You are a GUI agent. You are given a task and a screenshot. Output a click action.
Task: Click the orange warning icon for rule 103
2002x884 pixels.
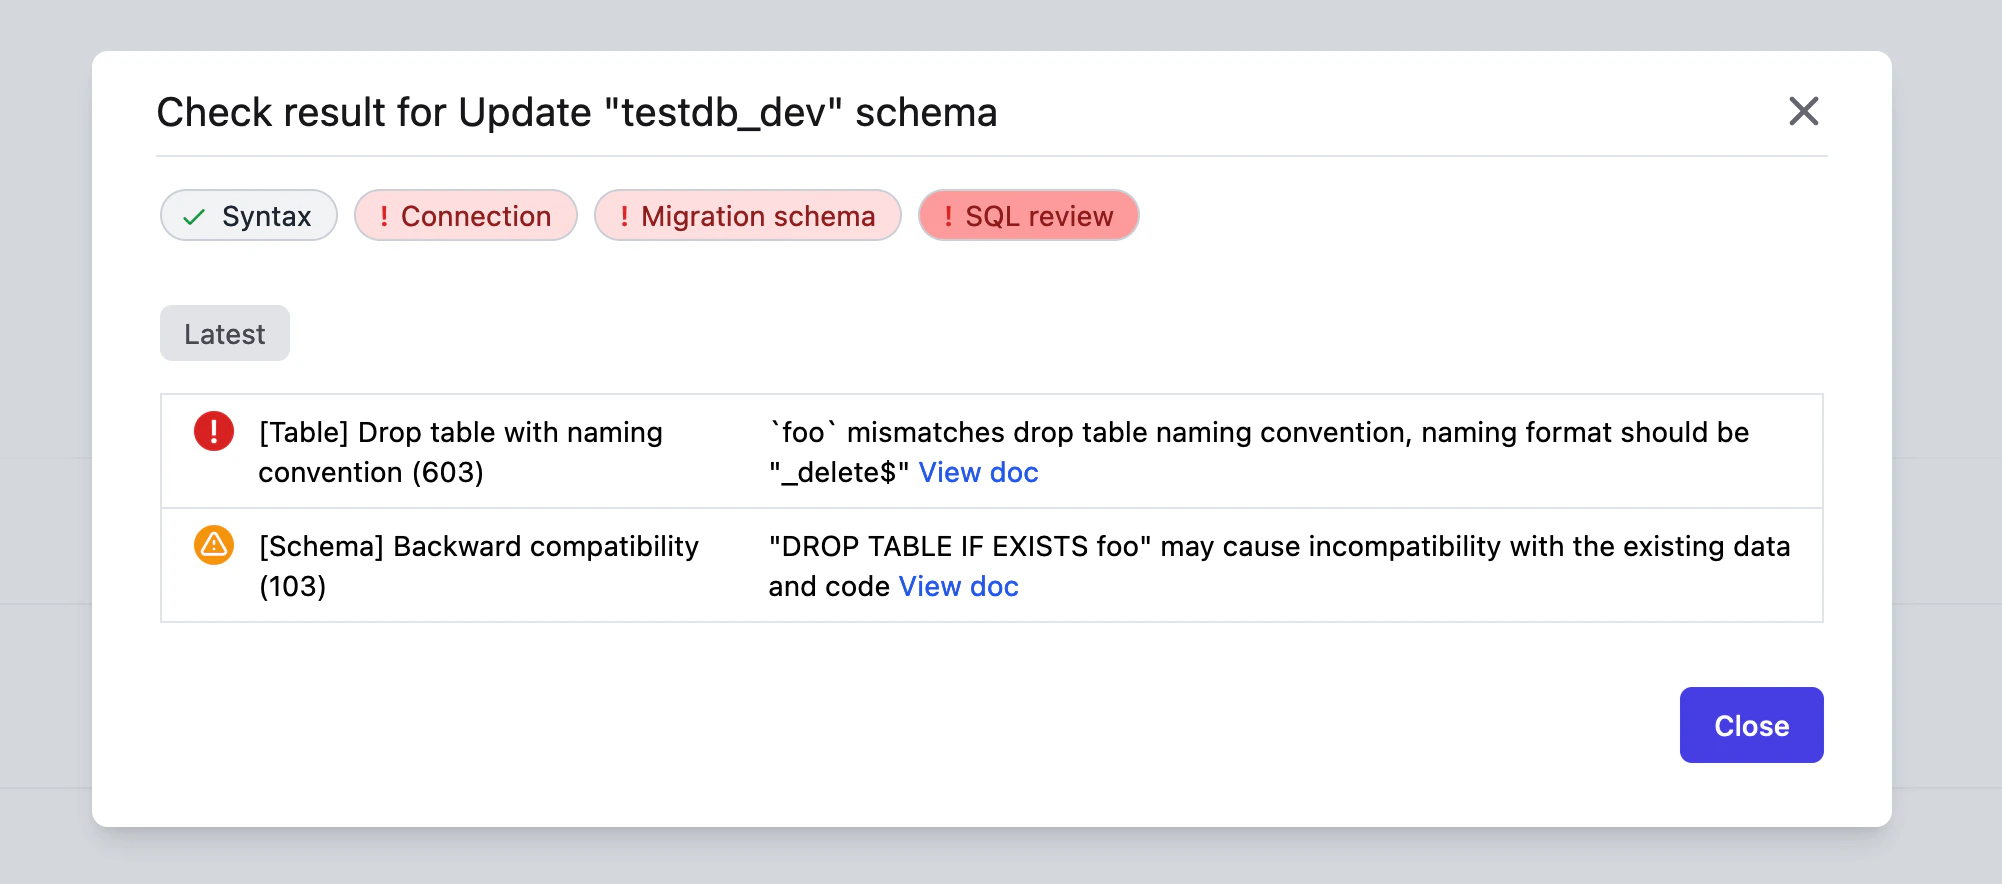pyautogui.click(x=214, y=546)
